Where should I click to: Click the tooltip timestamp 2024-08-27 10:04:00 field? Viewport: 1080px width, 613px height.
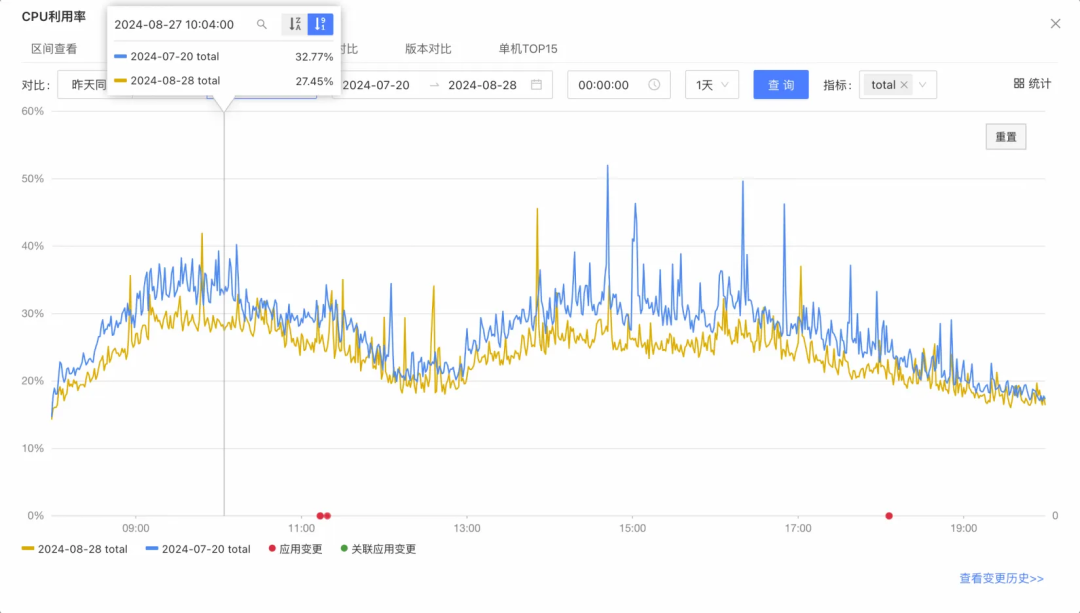point(174,24)
